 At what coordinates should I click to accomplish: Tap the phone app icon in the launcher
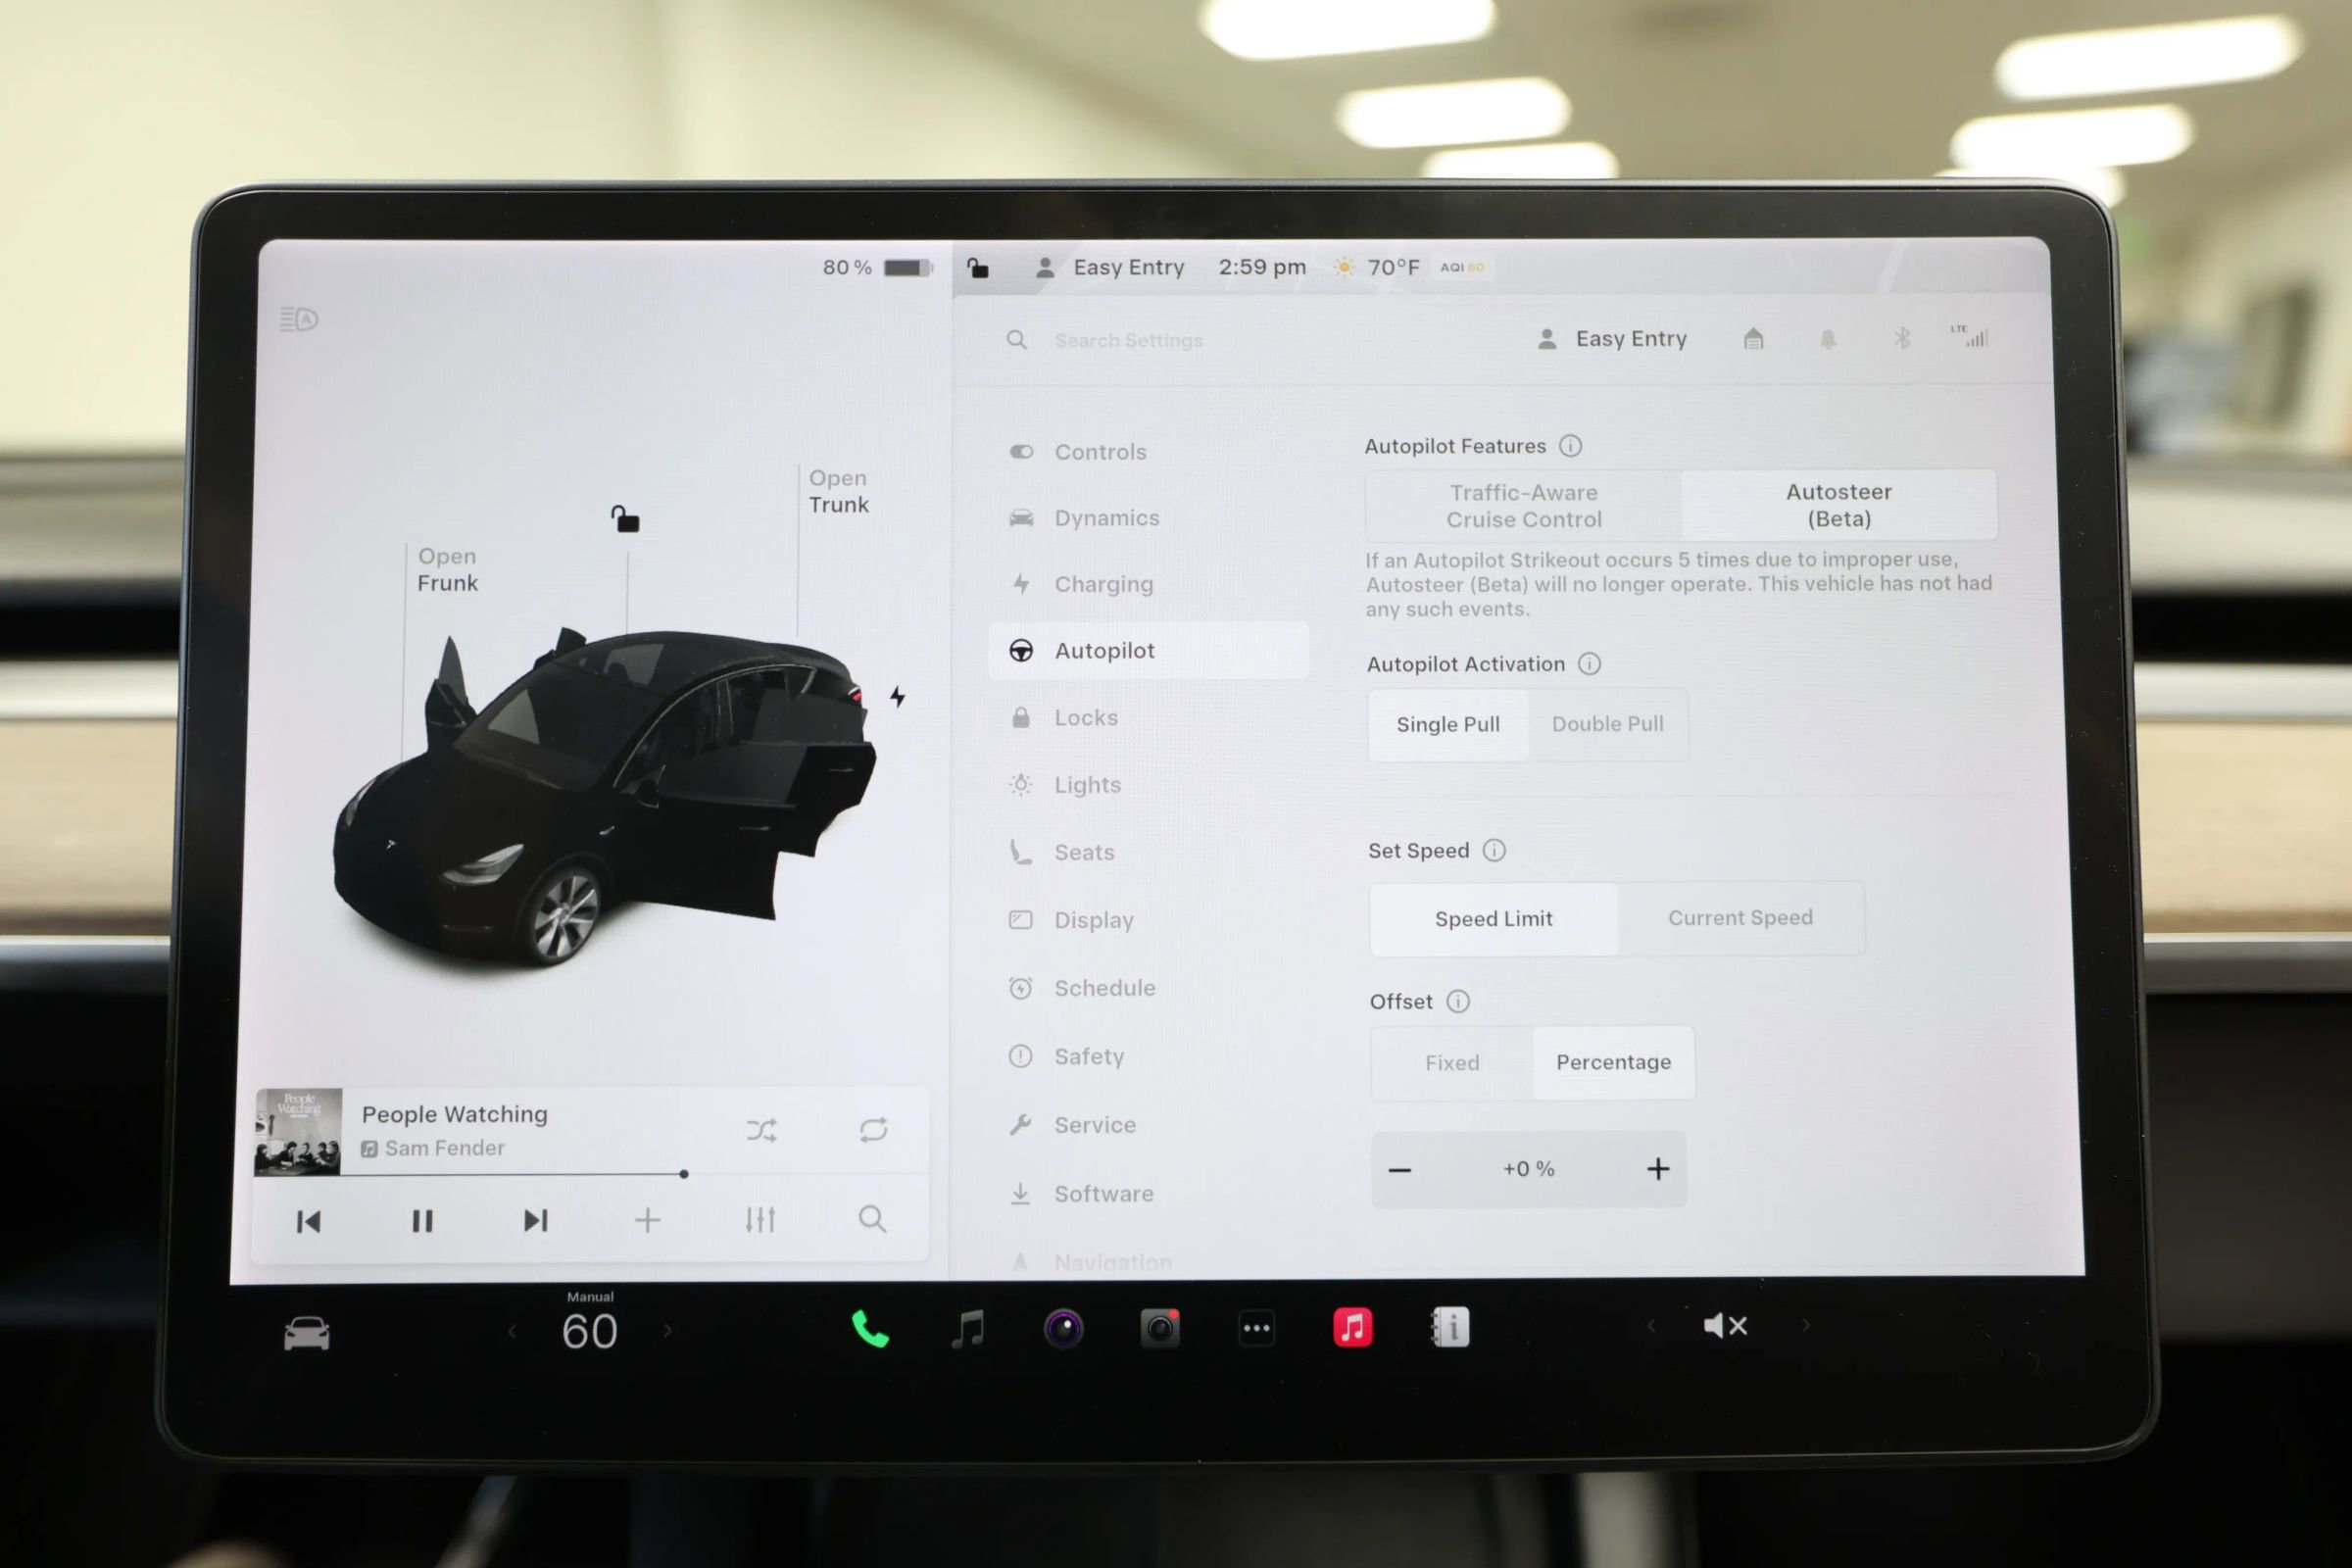pyautogui.click(x=868, y=1328)
